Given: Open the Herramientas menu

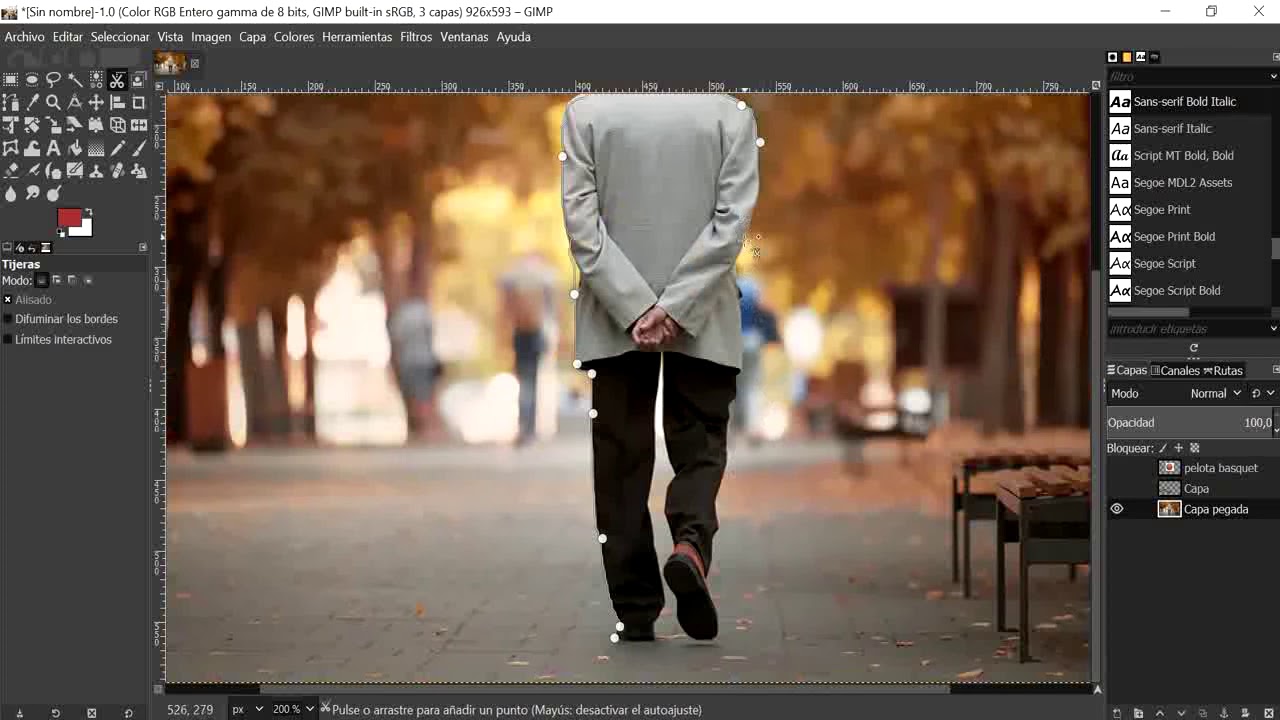Looking at the screenshot, I should coord(357,37).
